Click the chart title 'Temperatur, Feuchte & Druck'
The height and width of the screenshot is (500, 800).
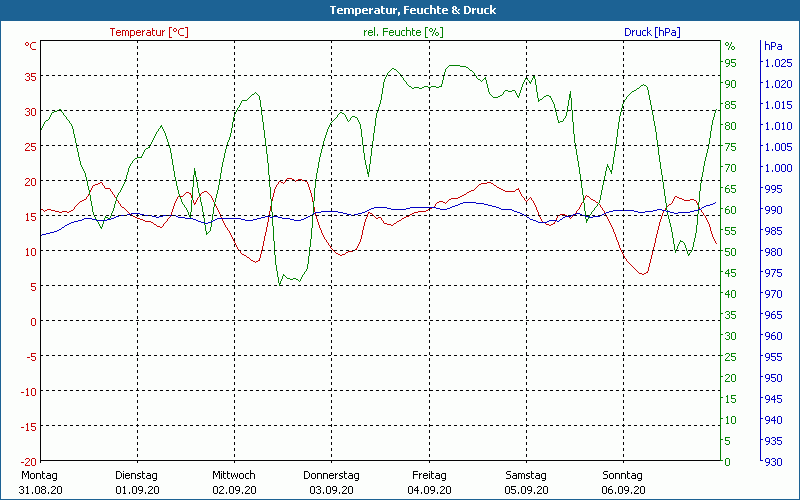(399, 10)
